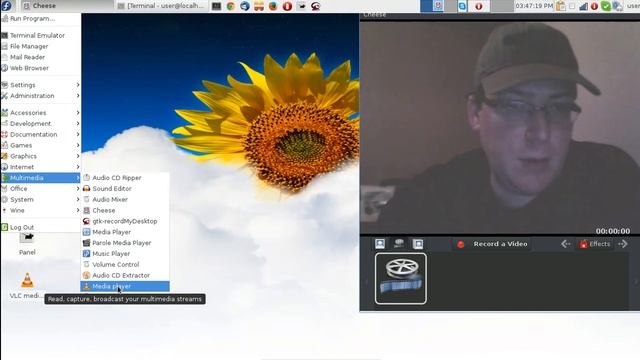Switch Cheese to burst mode

coord(418,244)
